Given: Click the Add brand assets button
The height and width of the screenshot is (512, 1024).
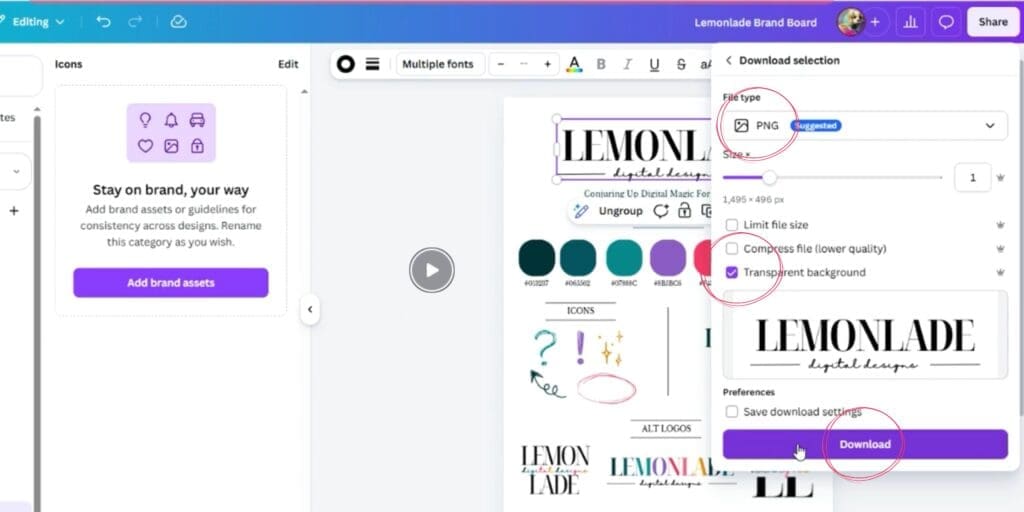Looking at the screenshot, I should (170, 283).
